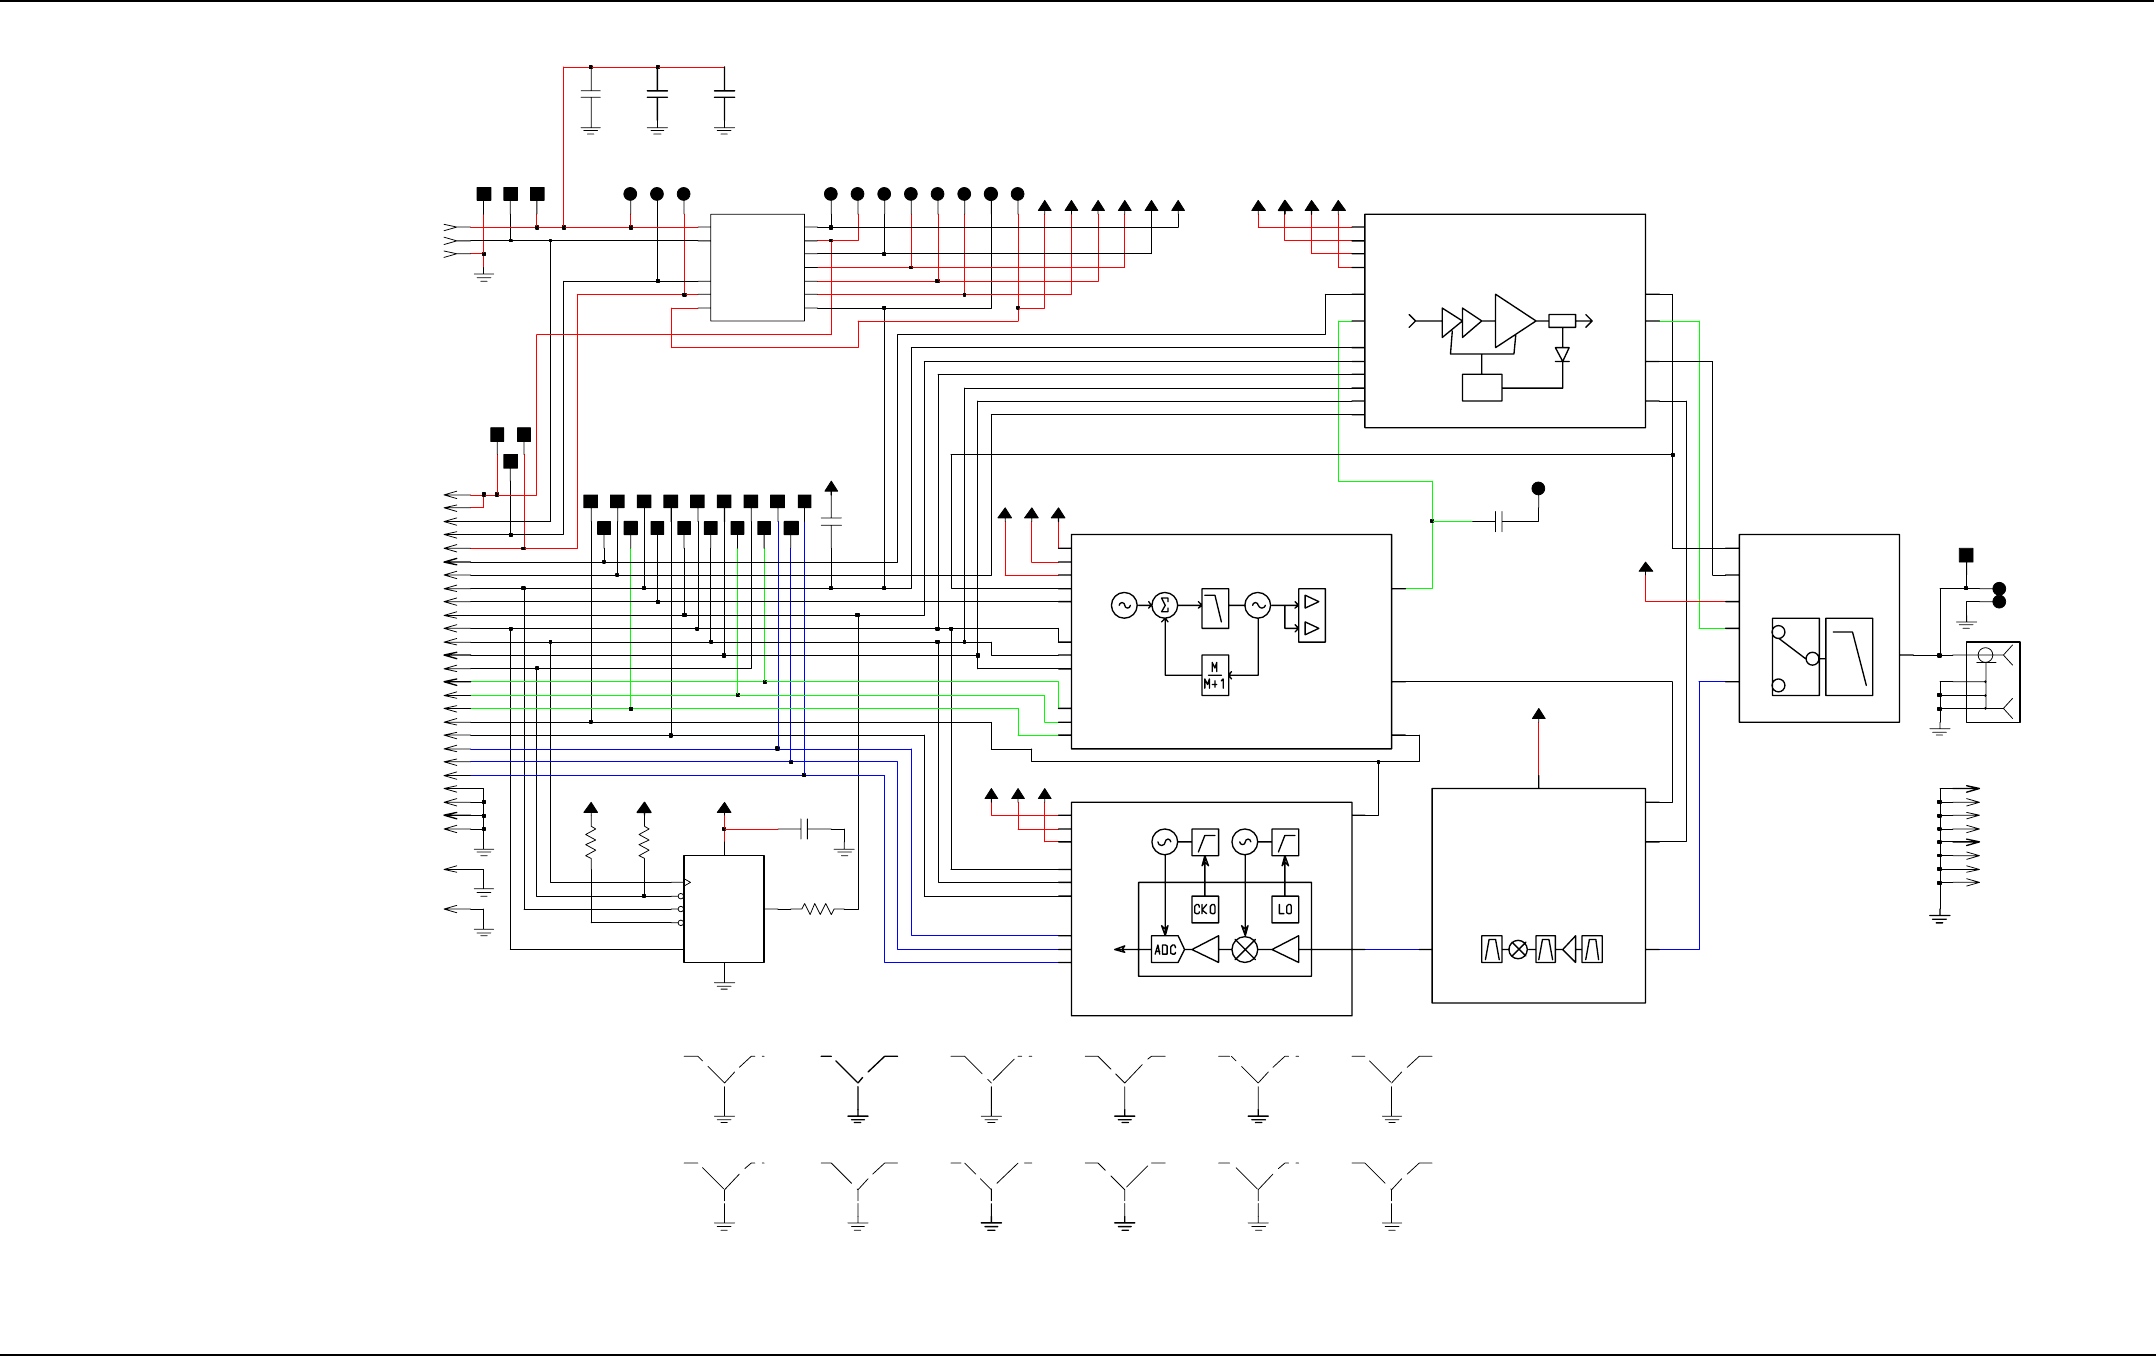Select the resistor at the small IC output
This screenshot has height=1356, width=2156.
click(x=819, y=909)
